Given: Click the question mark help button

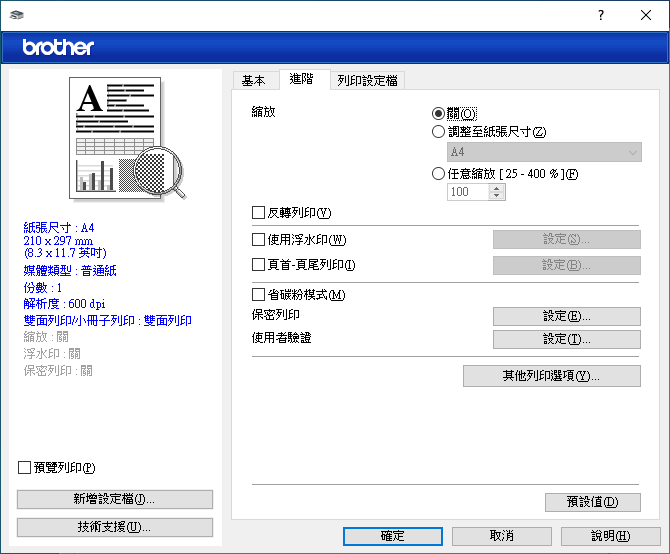Looking at the screenshot, I should (600, 15).
